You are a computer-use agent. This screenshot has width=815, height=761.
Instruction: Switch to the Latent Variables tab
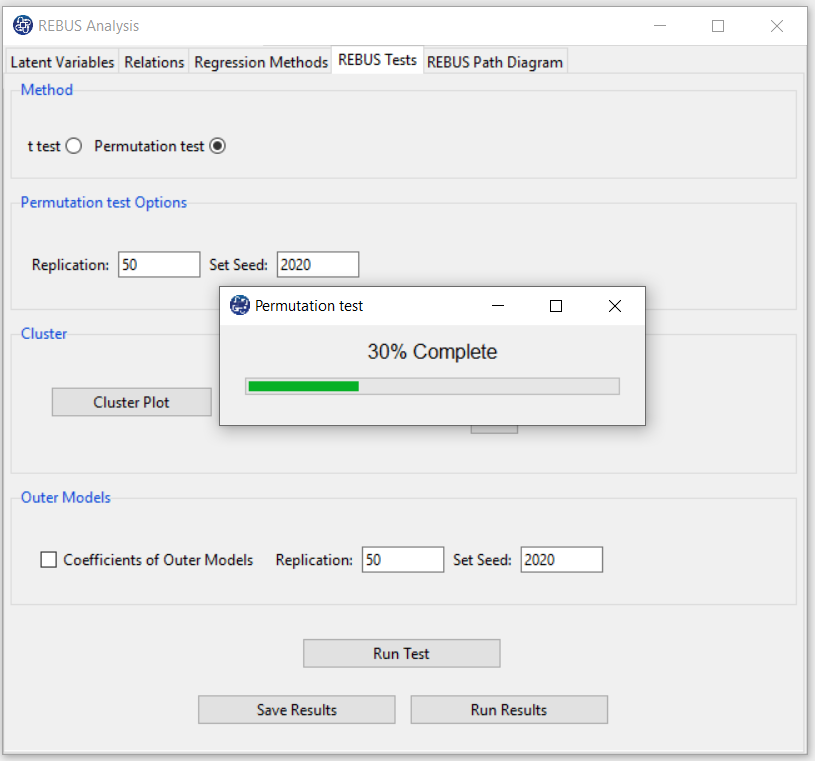(62, 62)
